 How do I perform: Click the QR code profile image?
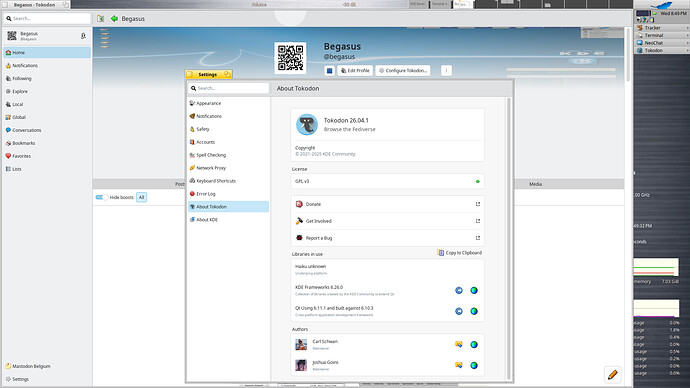[290, 58]
